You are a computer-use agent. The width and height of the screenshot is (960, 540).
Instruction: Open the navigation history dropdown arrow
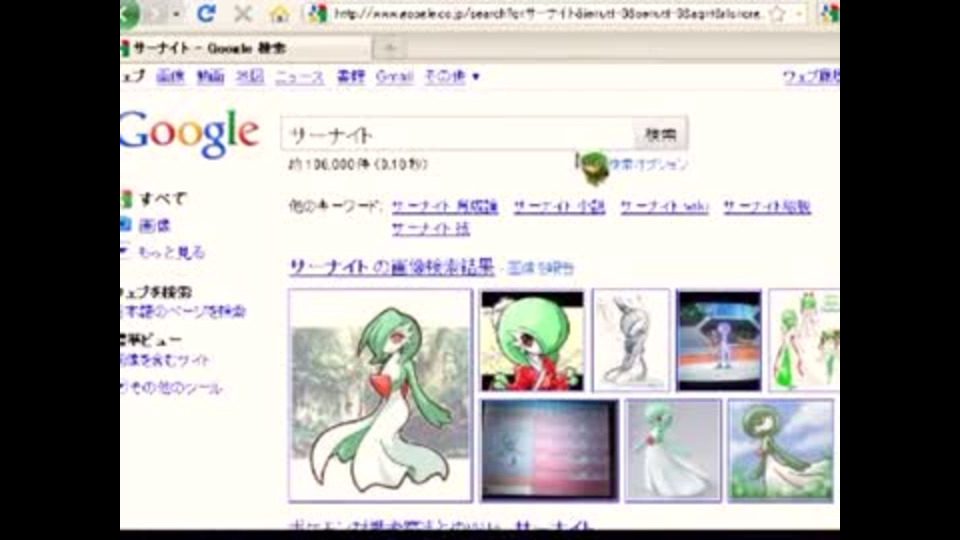point(176,13)
